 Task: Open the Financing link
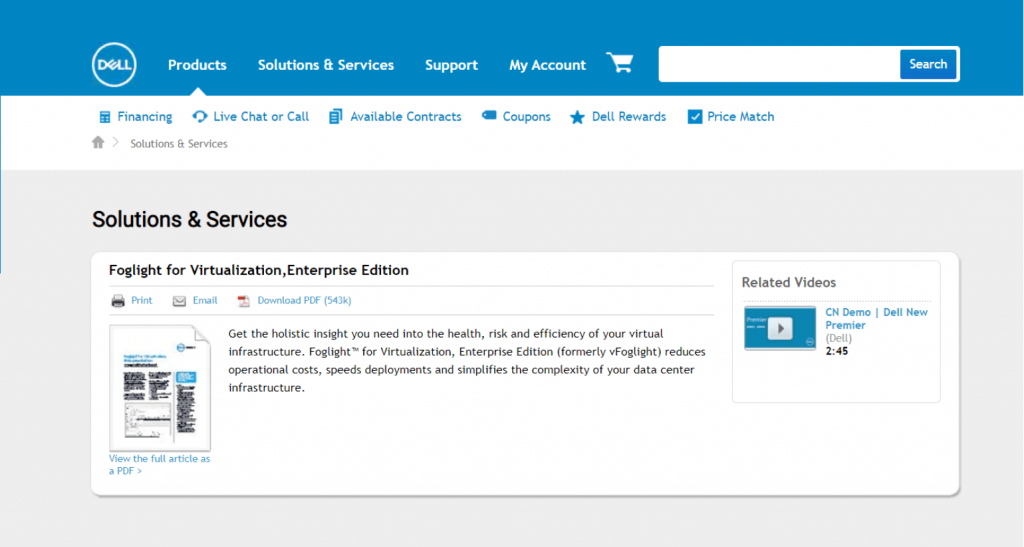pos(144,116)
